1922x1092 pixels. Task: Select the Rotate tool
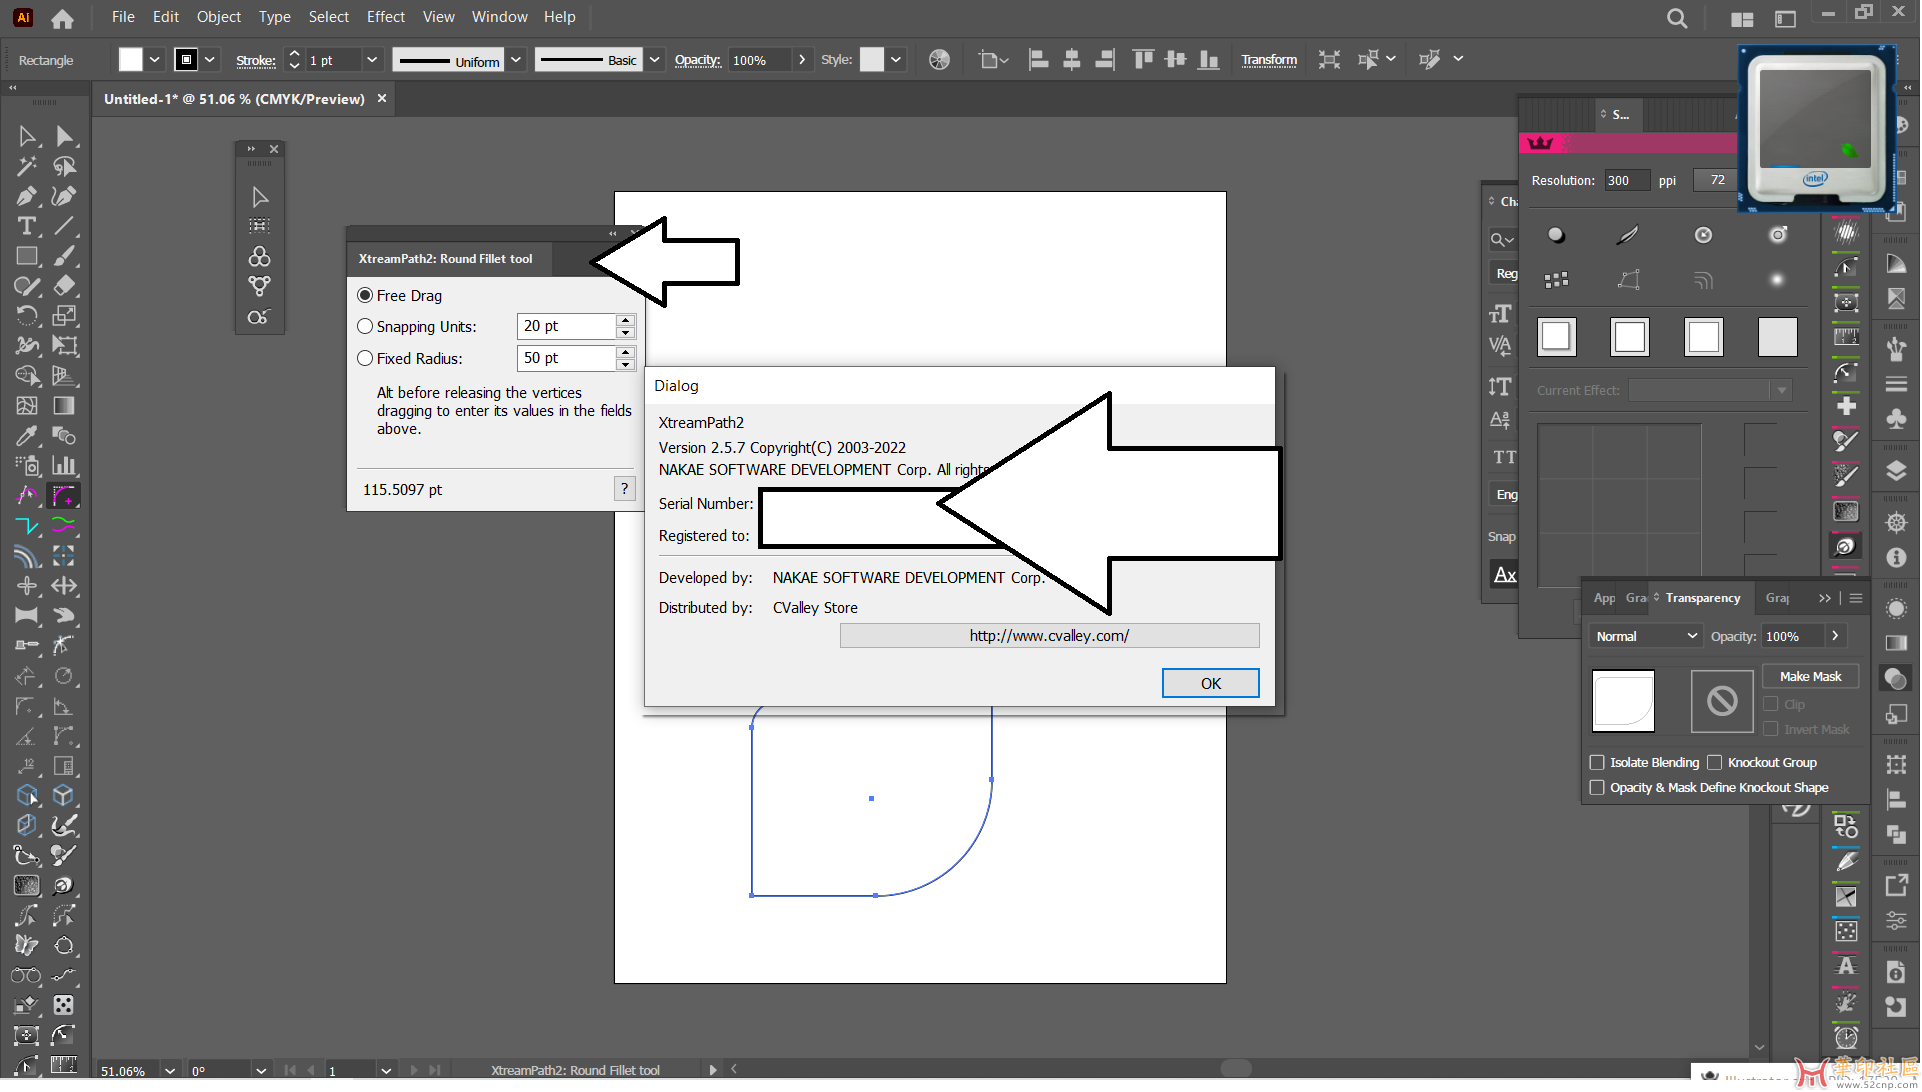click(x=27, y=316)
